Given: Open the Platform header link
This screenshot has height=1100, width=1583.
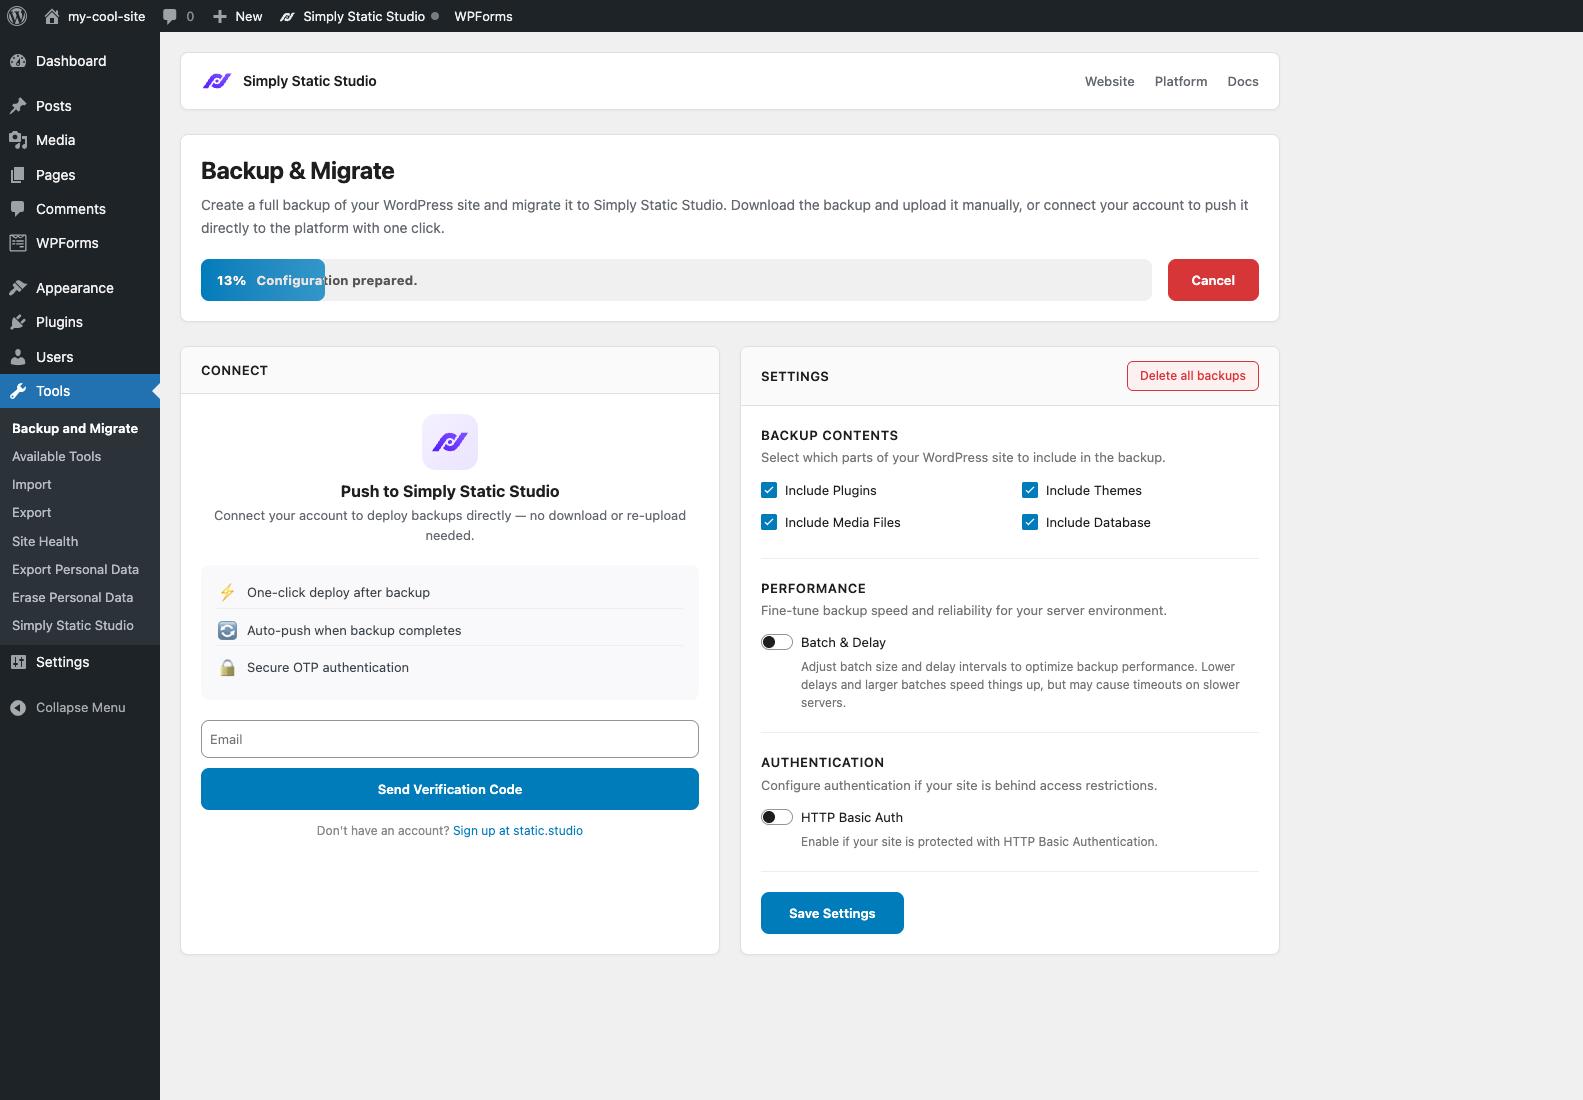Looking at the screenshot, I should 1180,81.
